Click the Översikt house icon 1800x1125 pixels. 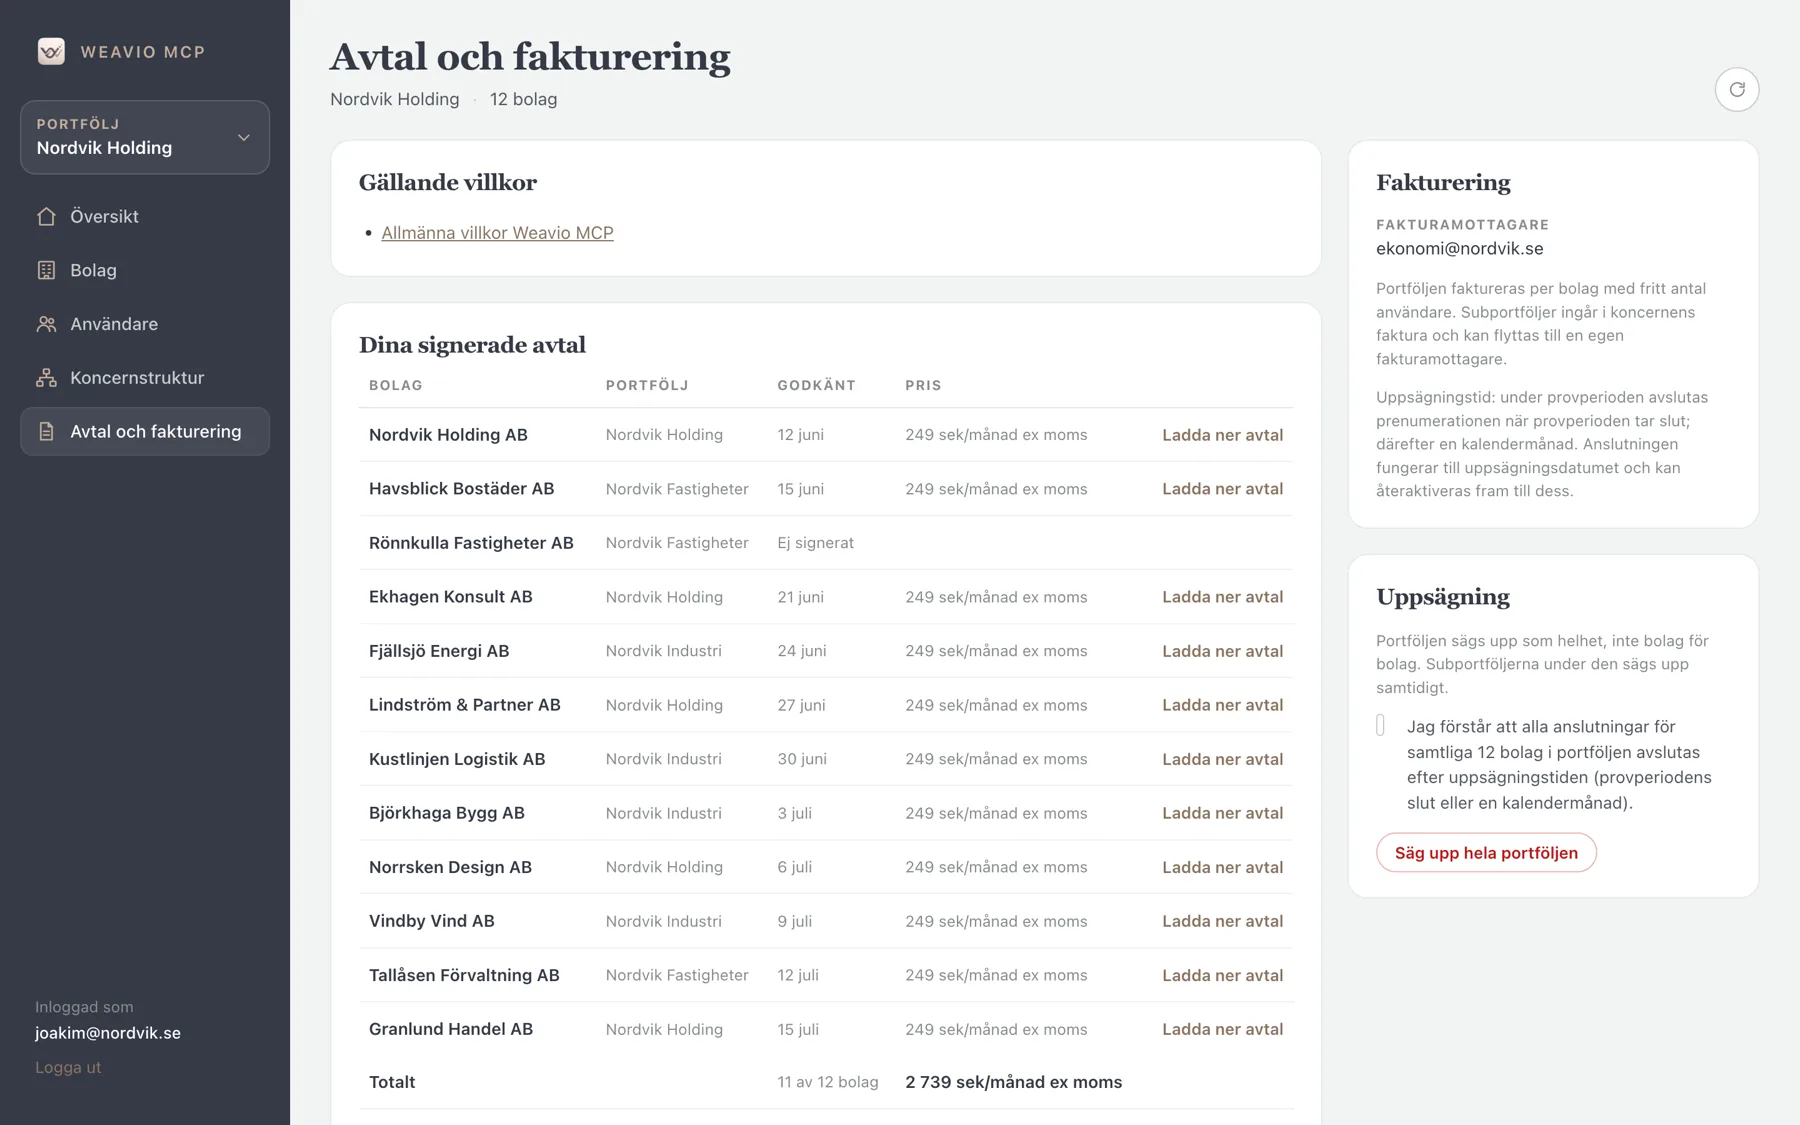pyautogui.click(x=46, y=216)
